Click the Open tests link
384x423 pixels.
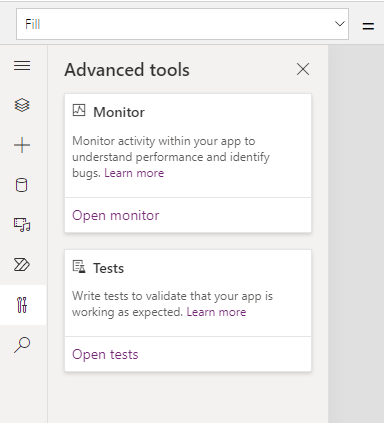coord(105,354)
